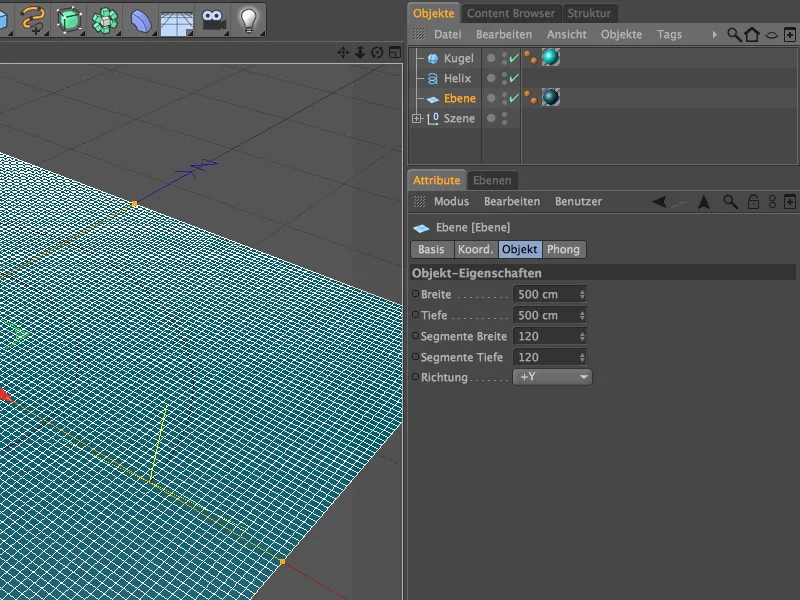
Task: Open the Richtung dropdown set to +Y
Action: [x=552, y=377]
